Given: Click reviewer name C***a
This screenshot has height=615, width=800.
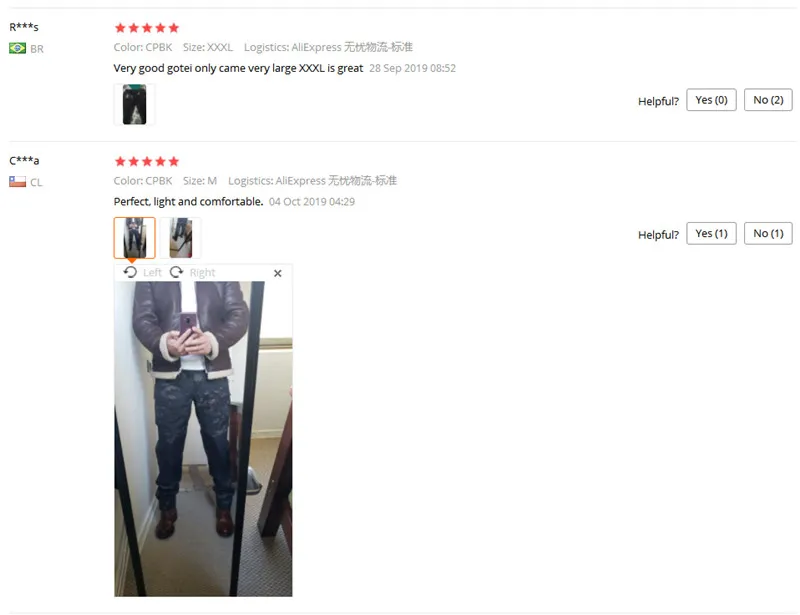Looking at the screenshot, I should (x=24, y=160).
